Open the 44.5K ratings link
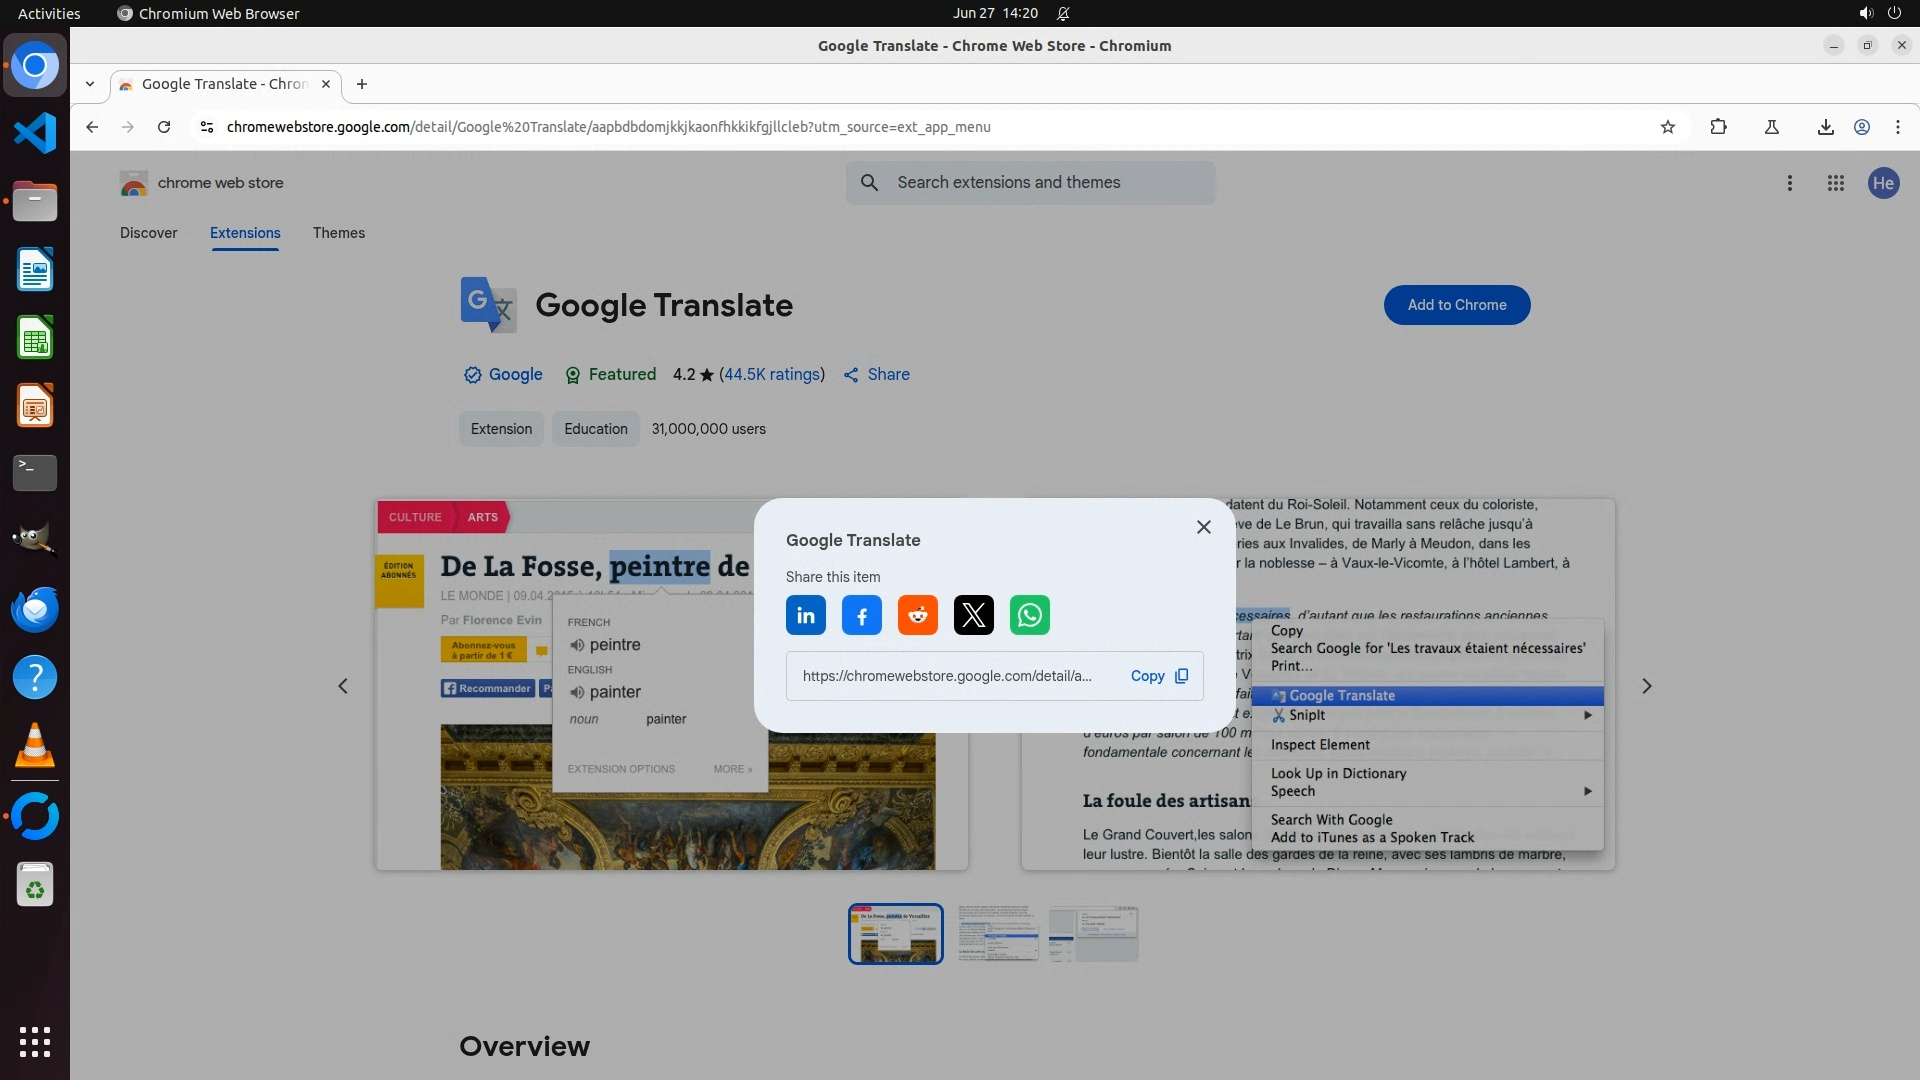Viewport: 1920px width, 1080px height. 772,374
